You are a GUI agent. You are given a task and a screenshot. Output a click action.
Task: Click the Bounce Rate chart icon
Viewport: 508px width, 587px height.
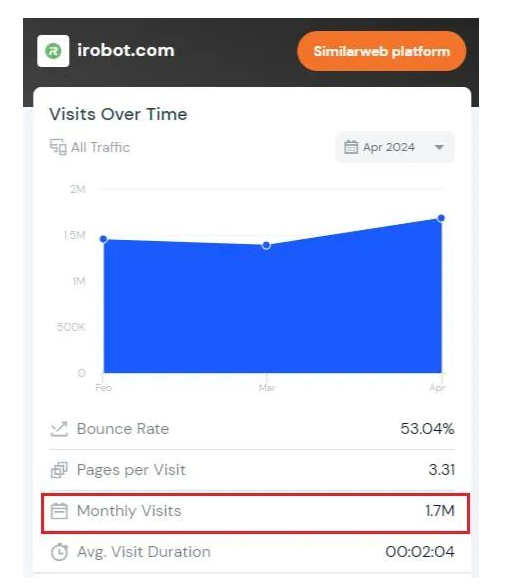59,429
